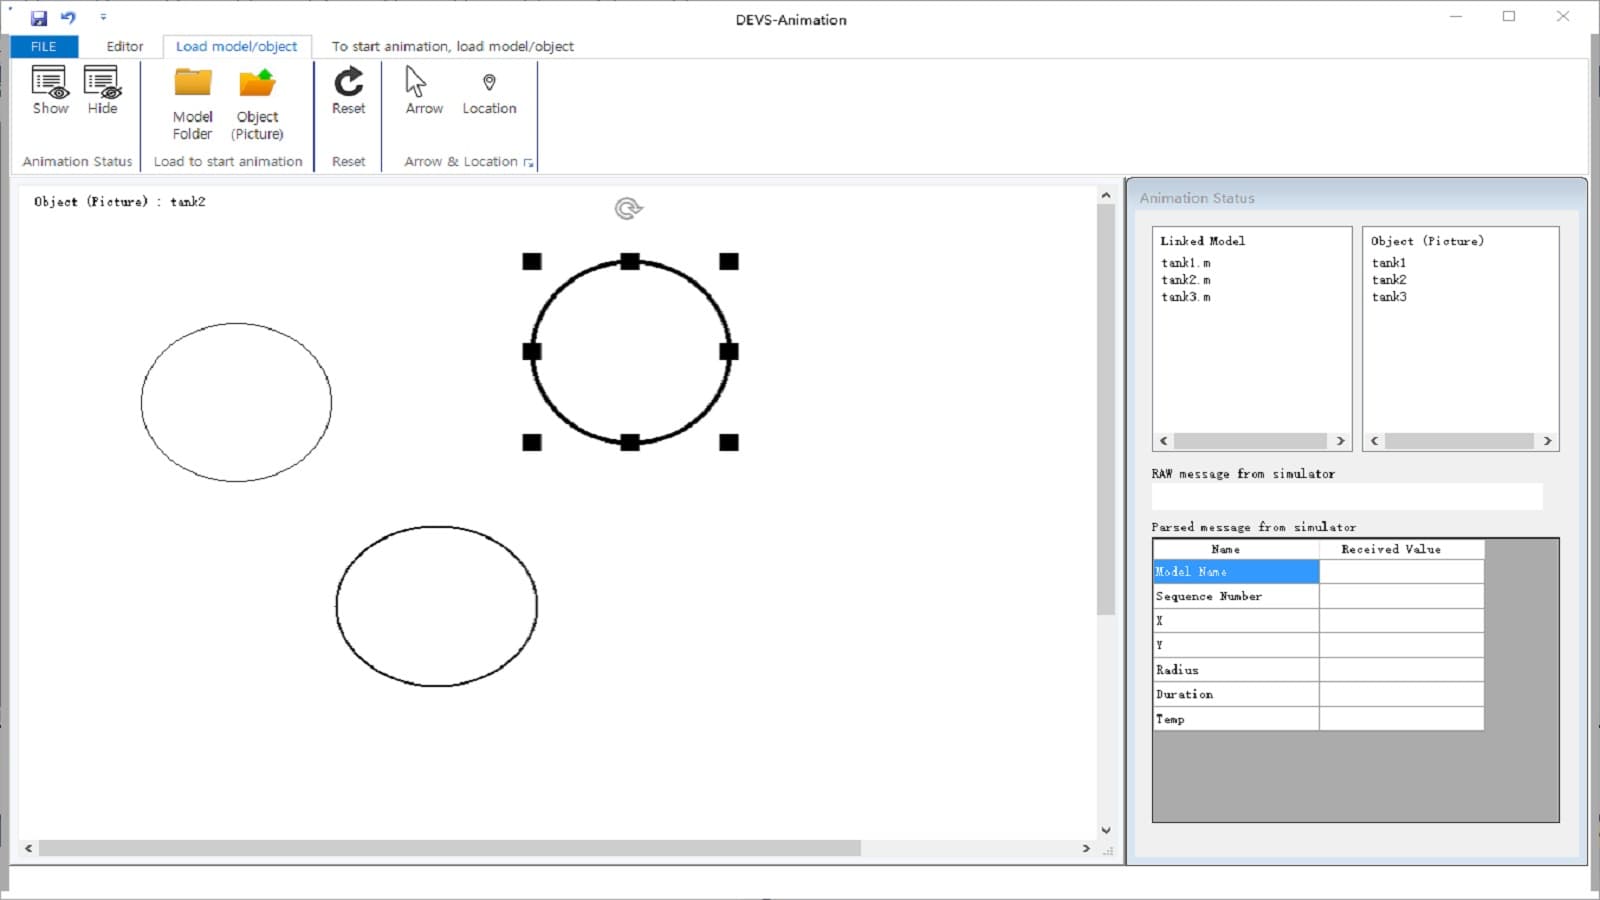Load an Object (Picture) file
Image resolution: width=1600 pixels, height=900 pixels.
point(257,103)
